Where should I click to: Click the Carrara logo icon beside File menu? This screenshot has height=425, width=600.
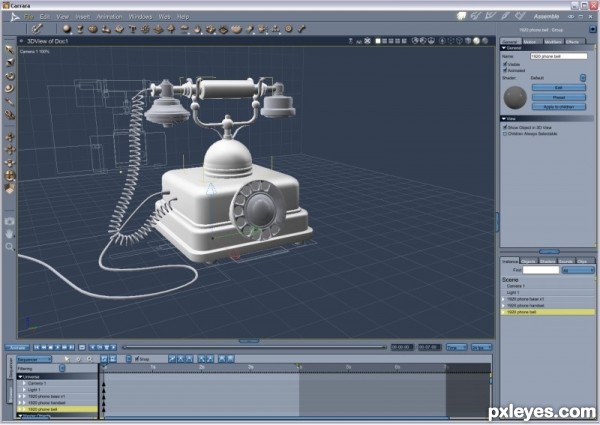click(15, 17)
